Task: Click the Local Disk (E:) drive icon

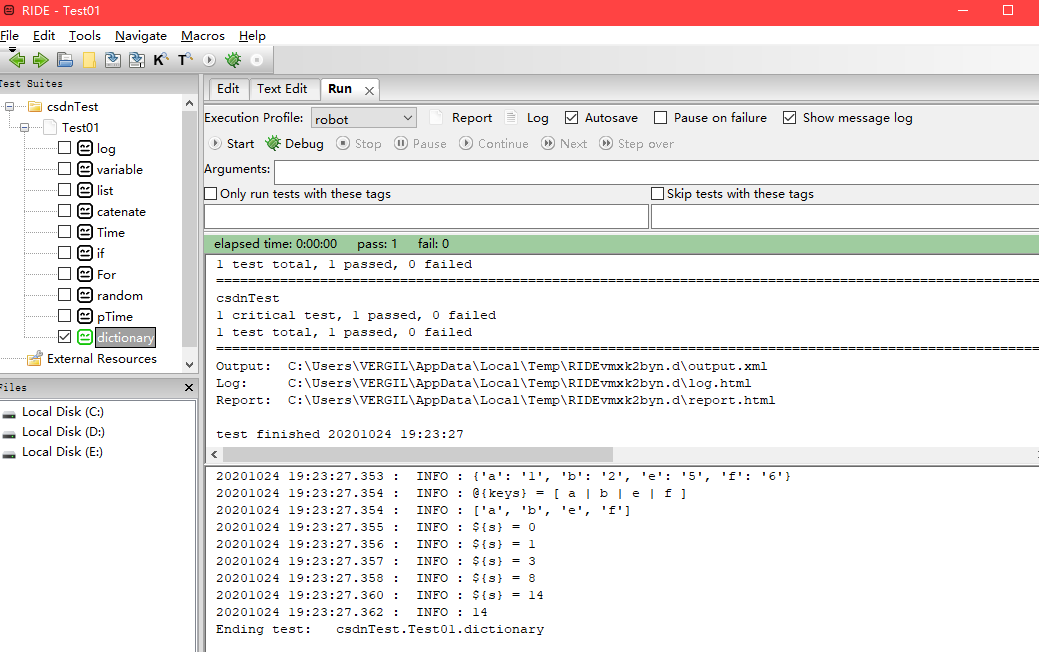Action: (9, 455)
